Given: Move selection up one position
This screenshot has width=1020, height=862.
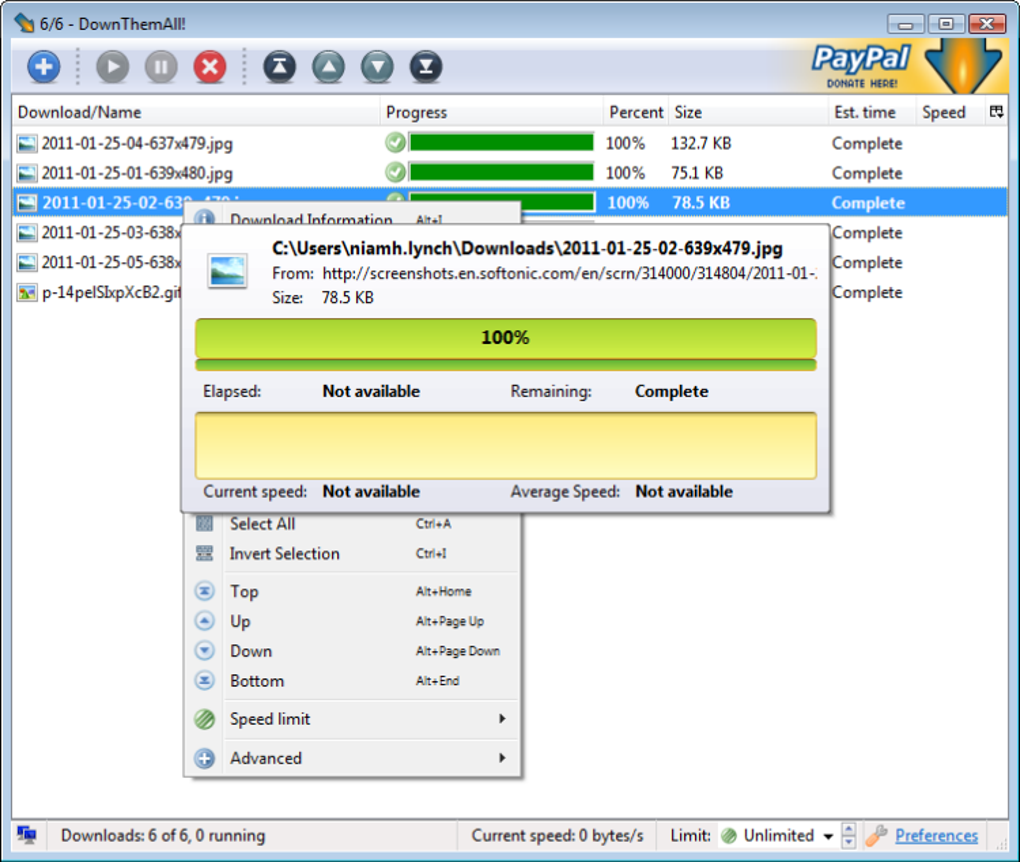Looking at the screenshot, I should click(329, 66).
